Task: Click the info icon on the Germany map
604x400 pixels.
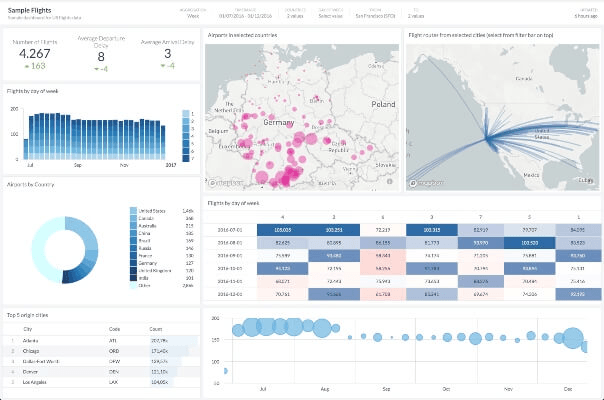Action: (389, 182)
